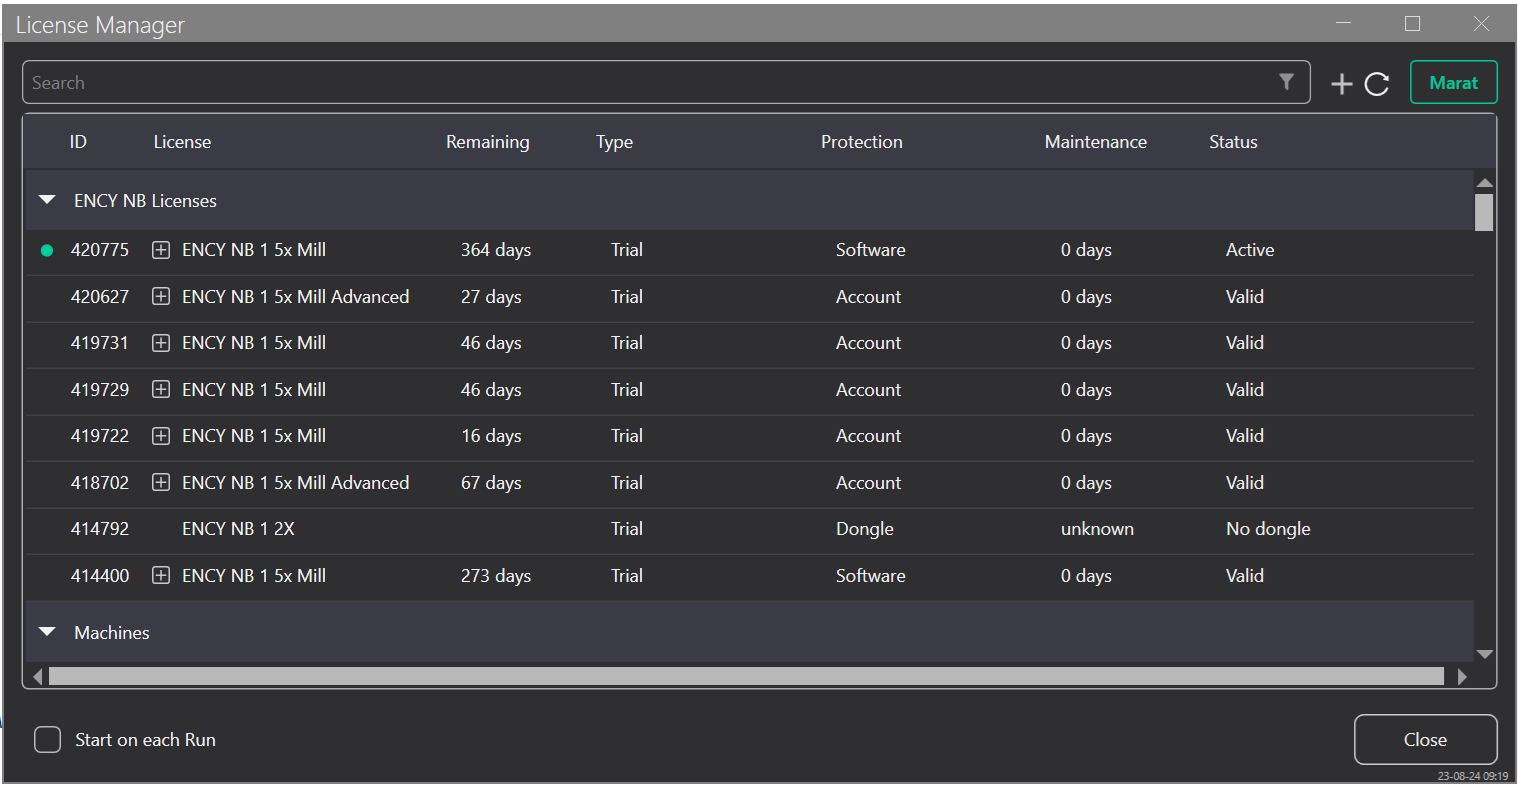Image resolution: width=1518 pixels, height=787 pixels.
Task: Expand license 419731 plus box icon
Action: coord(161,343)
